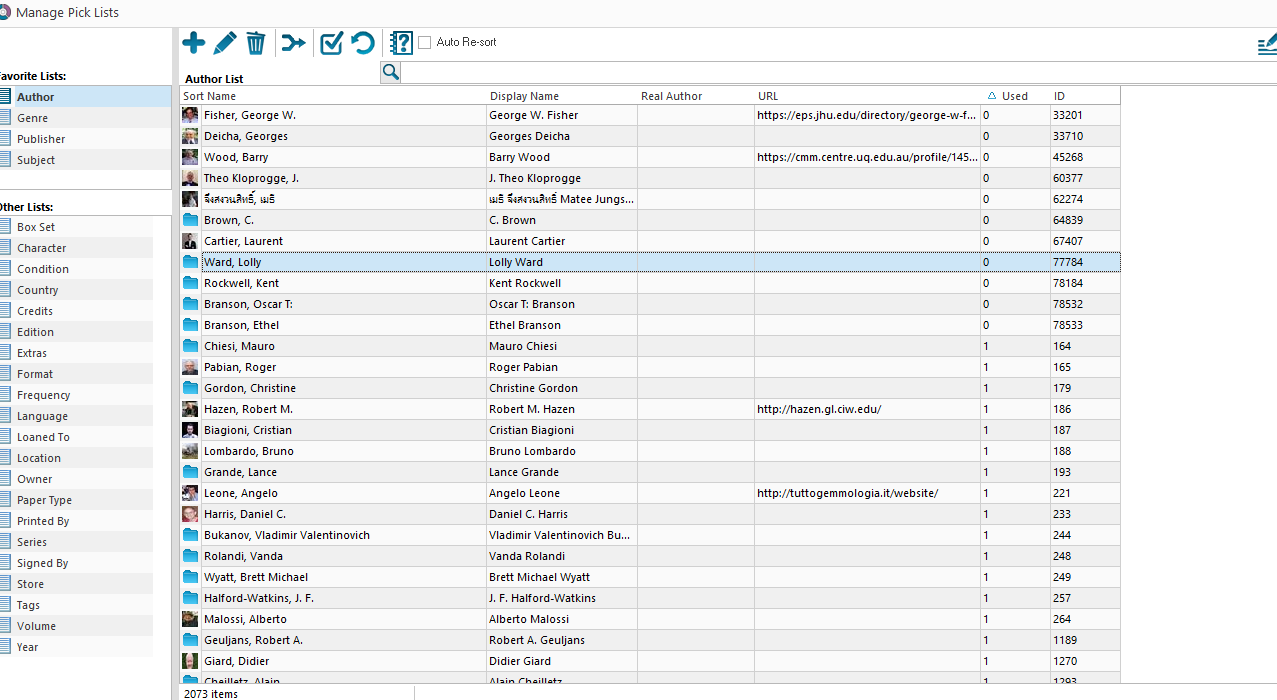This screenshot has width=1277, height=700.
Task: Click the search text field
Action: [800, 72]
